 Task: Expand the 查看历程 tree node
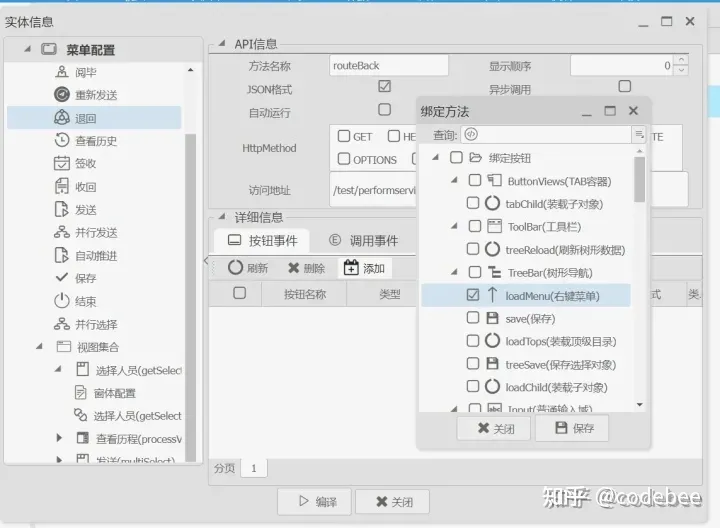[59, 438]
